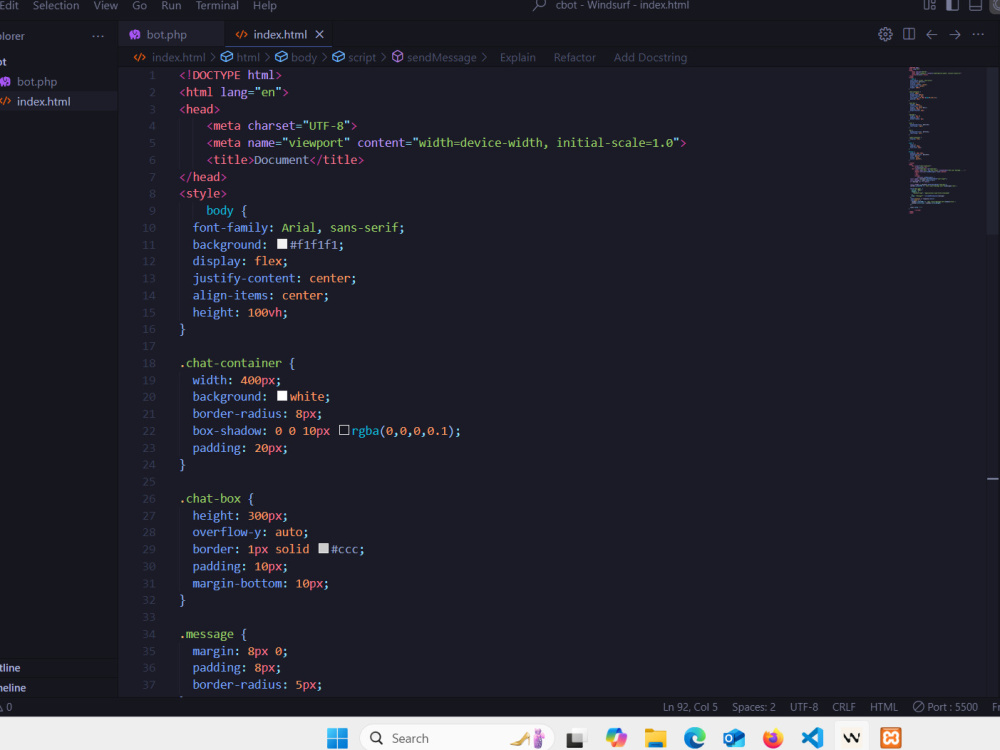Close the index.html tab
This screenshot has width=1000, height=750.
click(x=320, y=34)
